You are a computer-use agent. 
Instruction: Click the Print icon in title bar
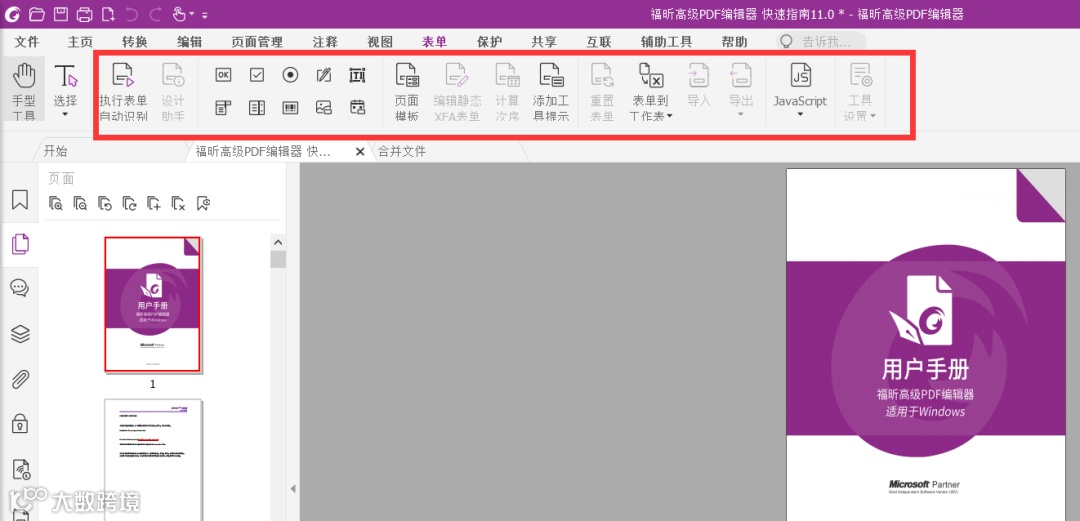click(84, 13)
